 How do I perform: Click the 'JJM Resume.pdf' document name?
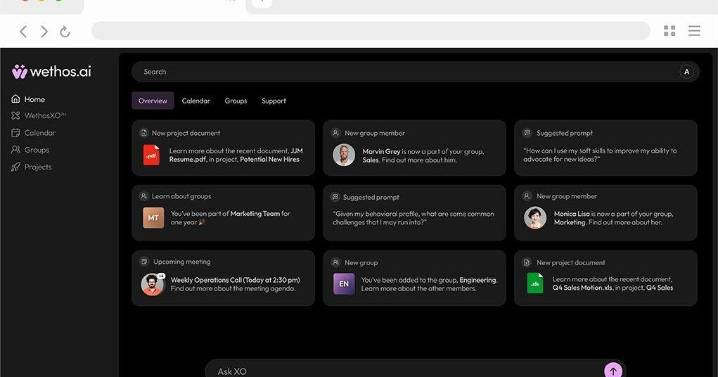coord(236,155)
